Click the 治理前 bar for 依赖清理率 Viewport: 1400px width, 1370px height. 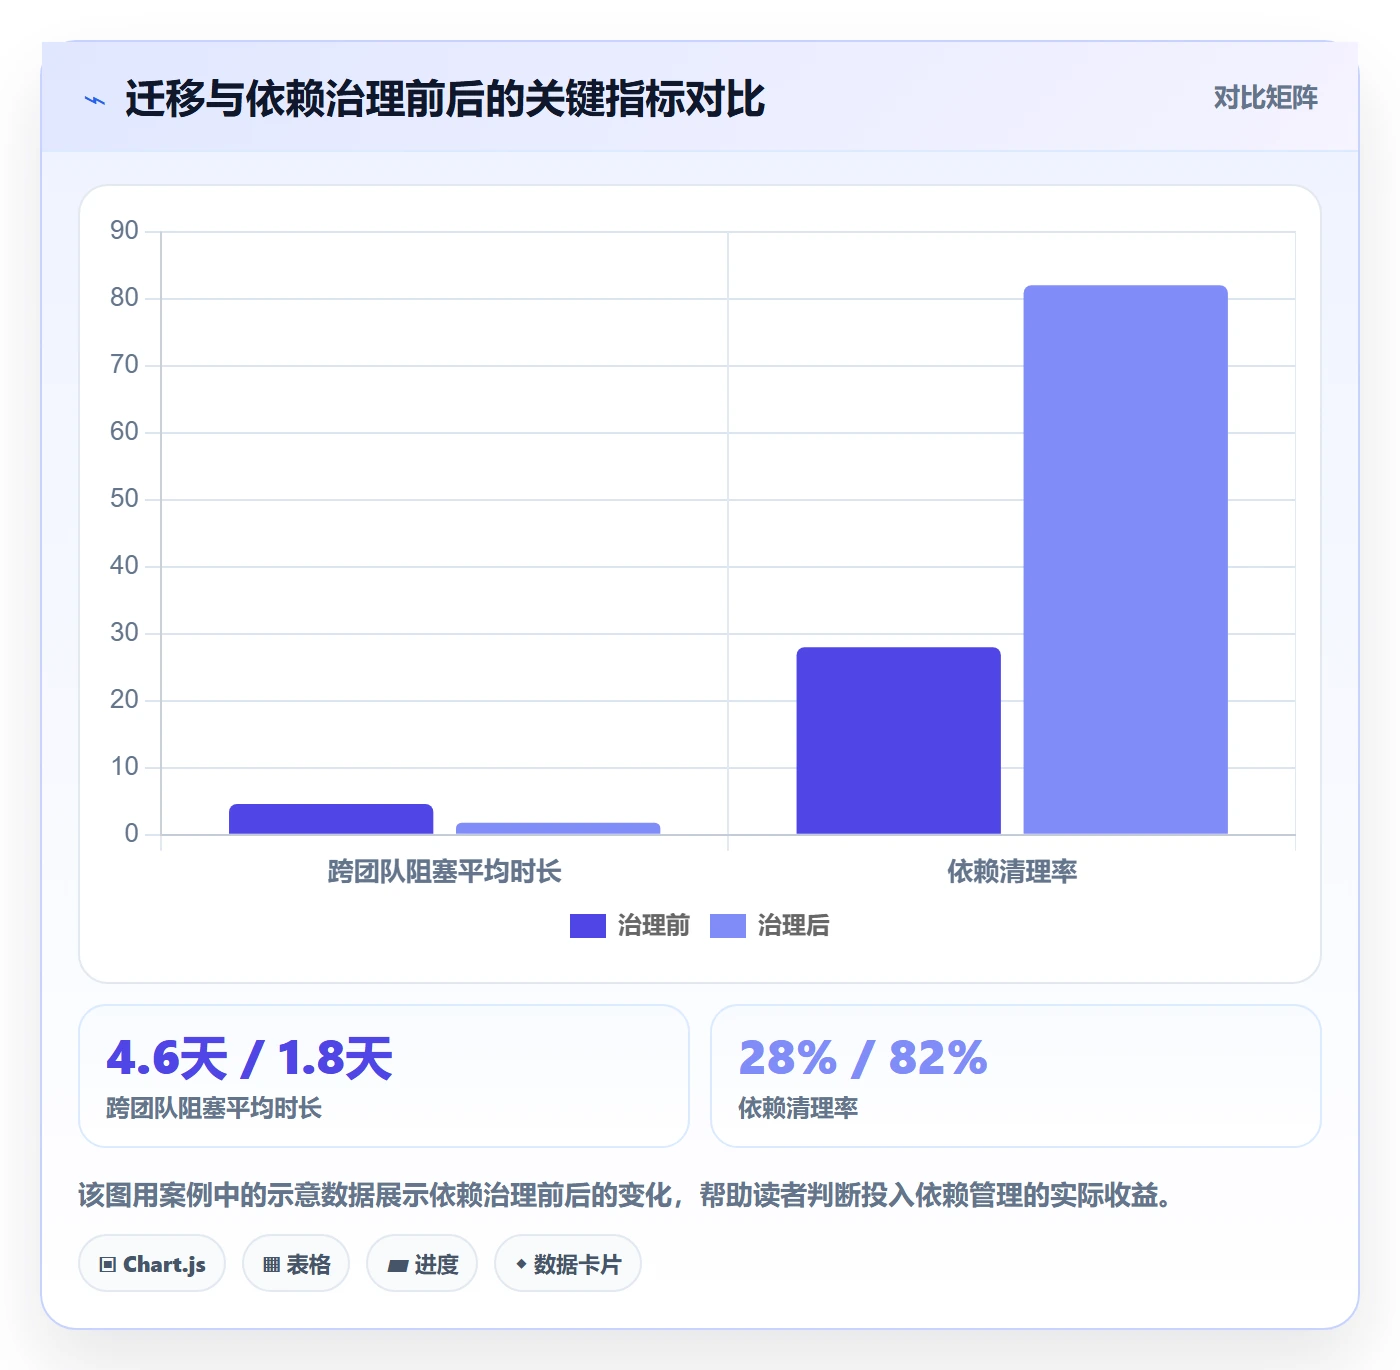tap(898, 741)
